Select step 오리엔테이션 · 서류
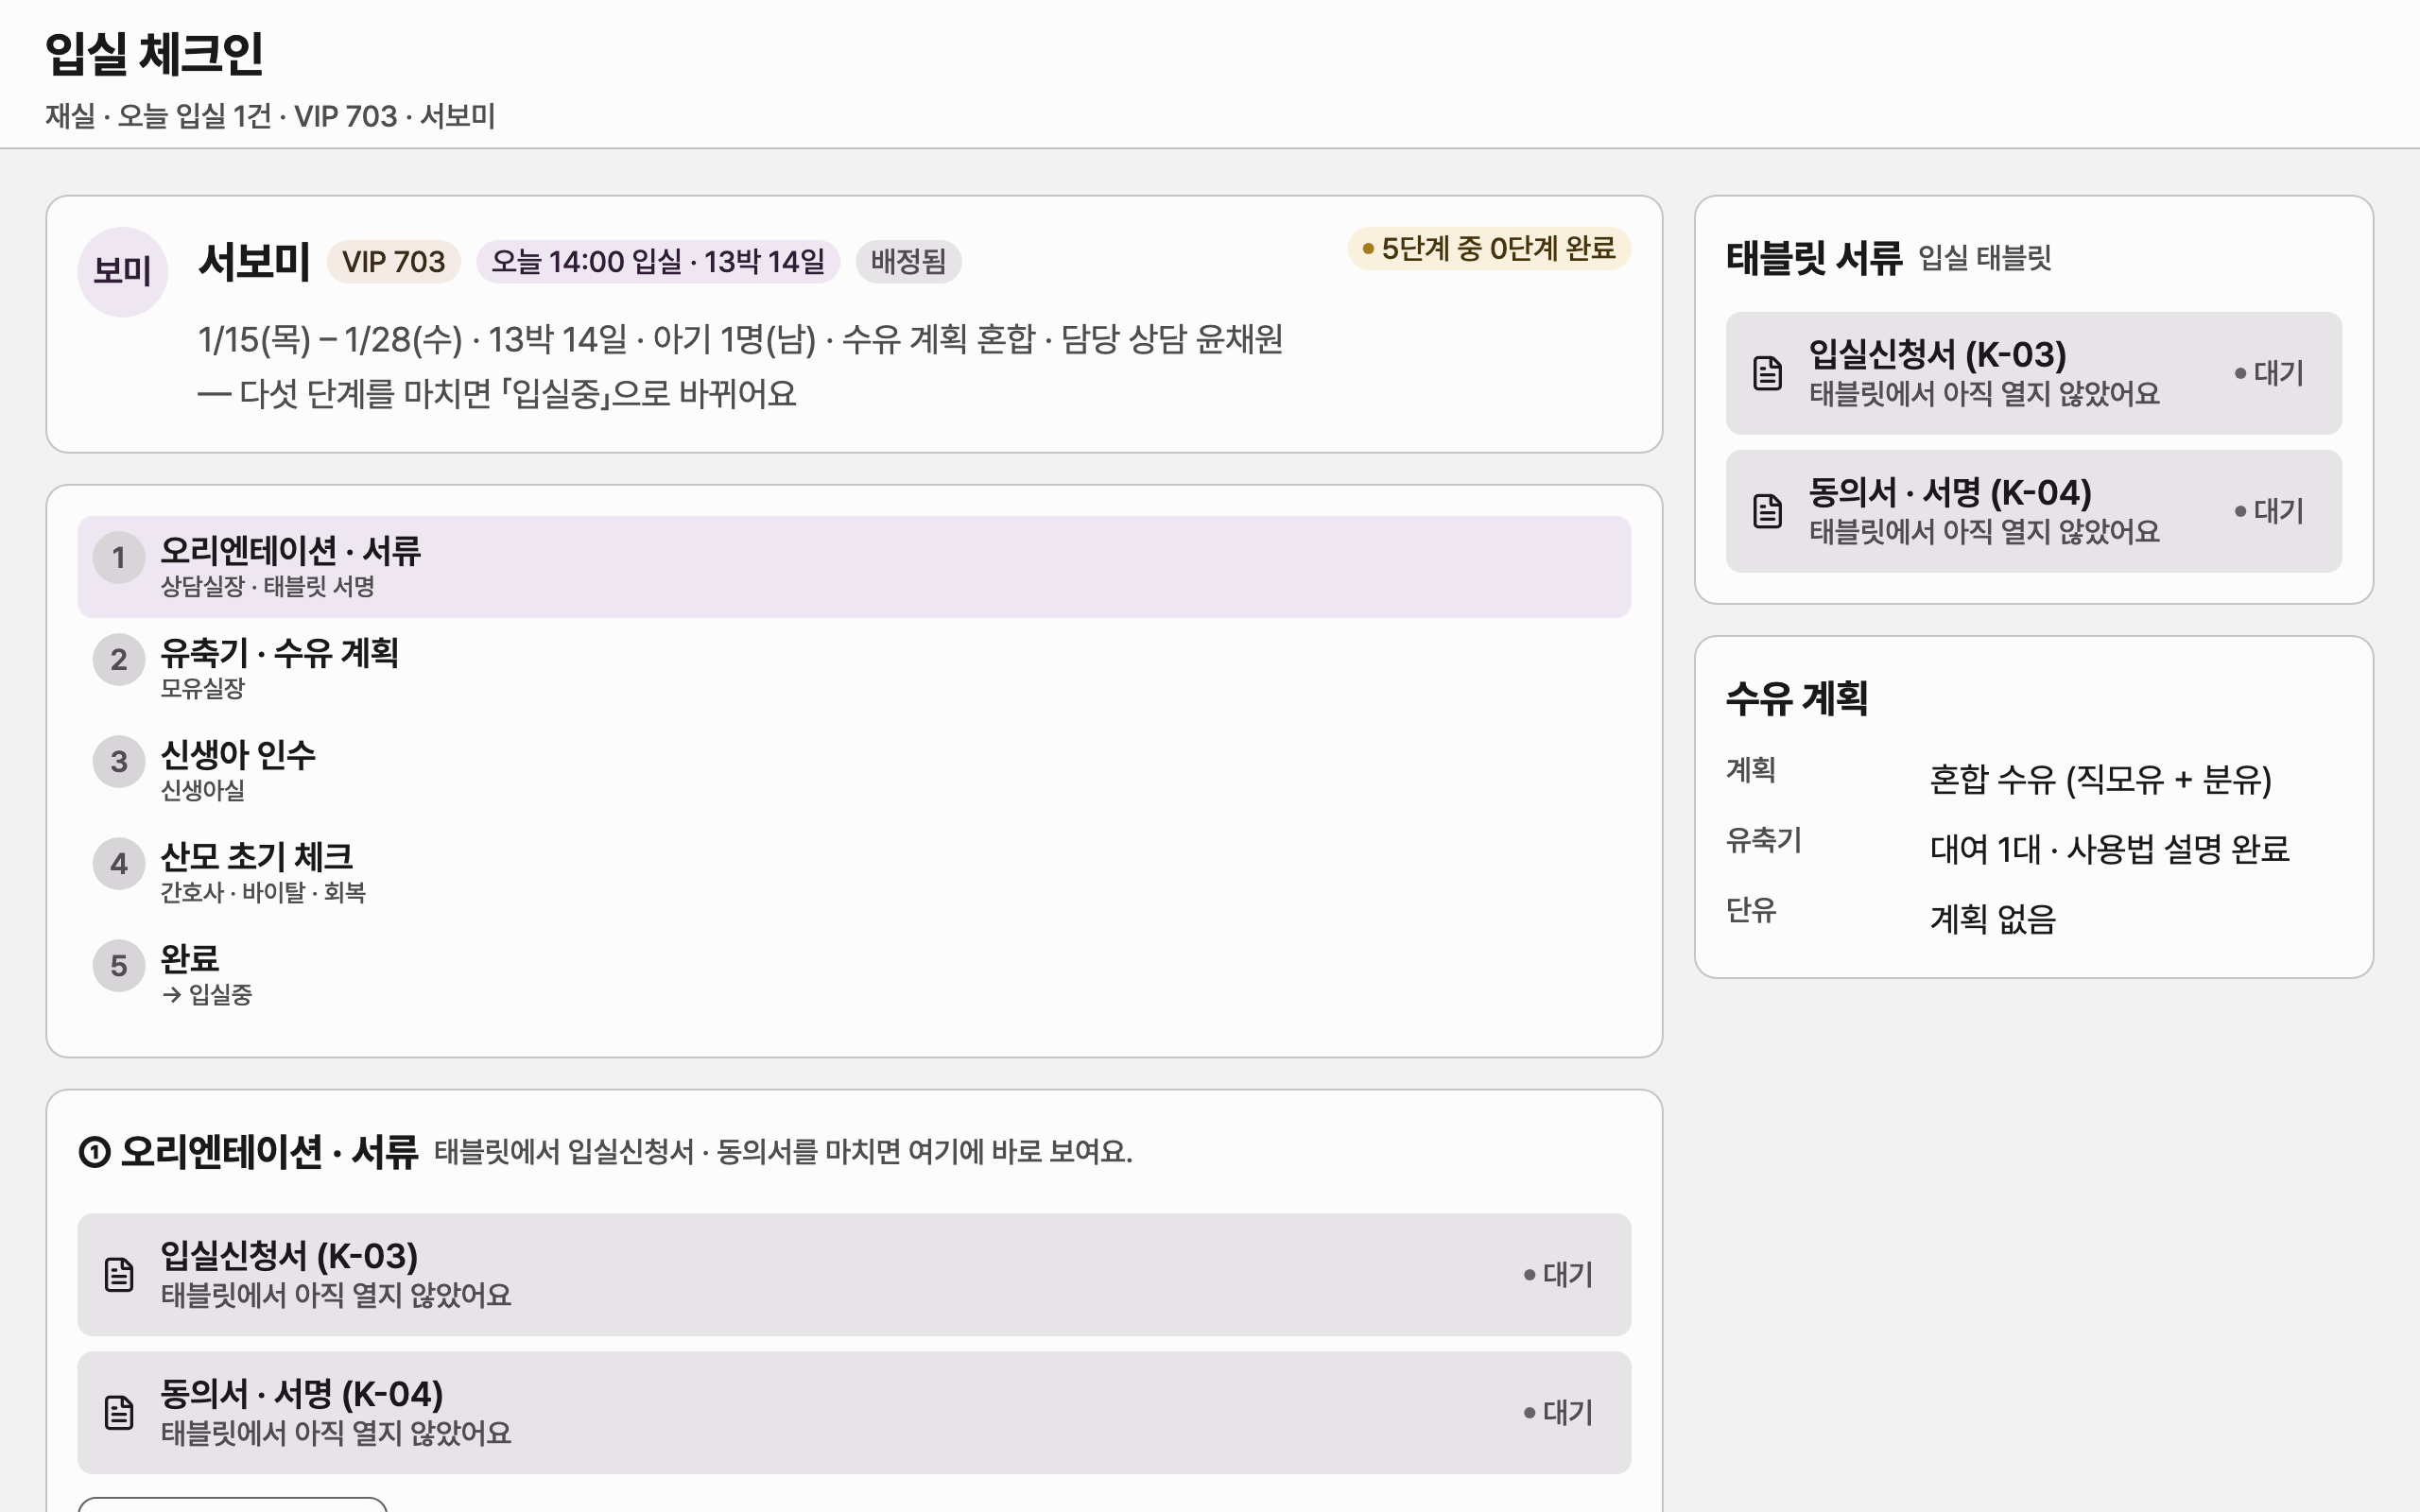Screen dimensions: 2420x1512 tap(854, 567)
